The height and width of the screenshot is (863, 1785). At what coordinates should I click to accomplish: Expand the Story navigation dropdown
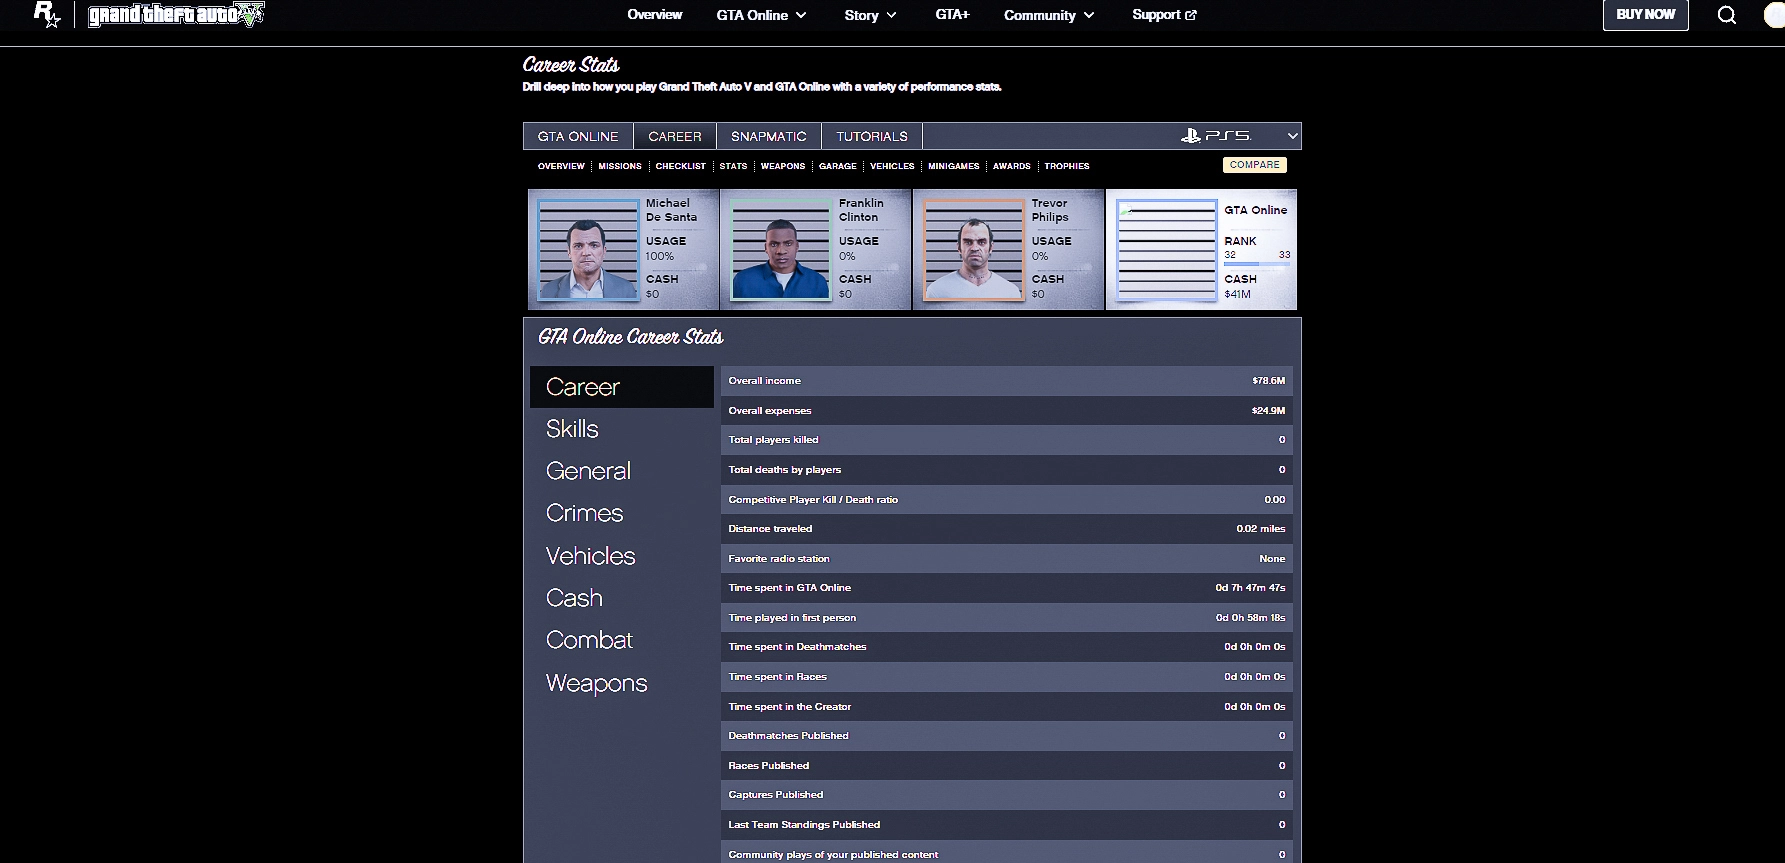coord(870,15)
